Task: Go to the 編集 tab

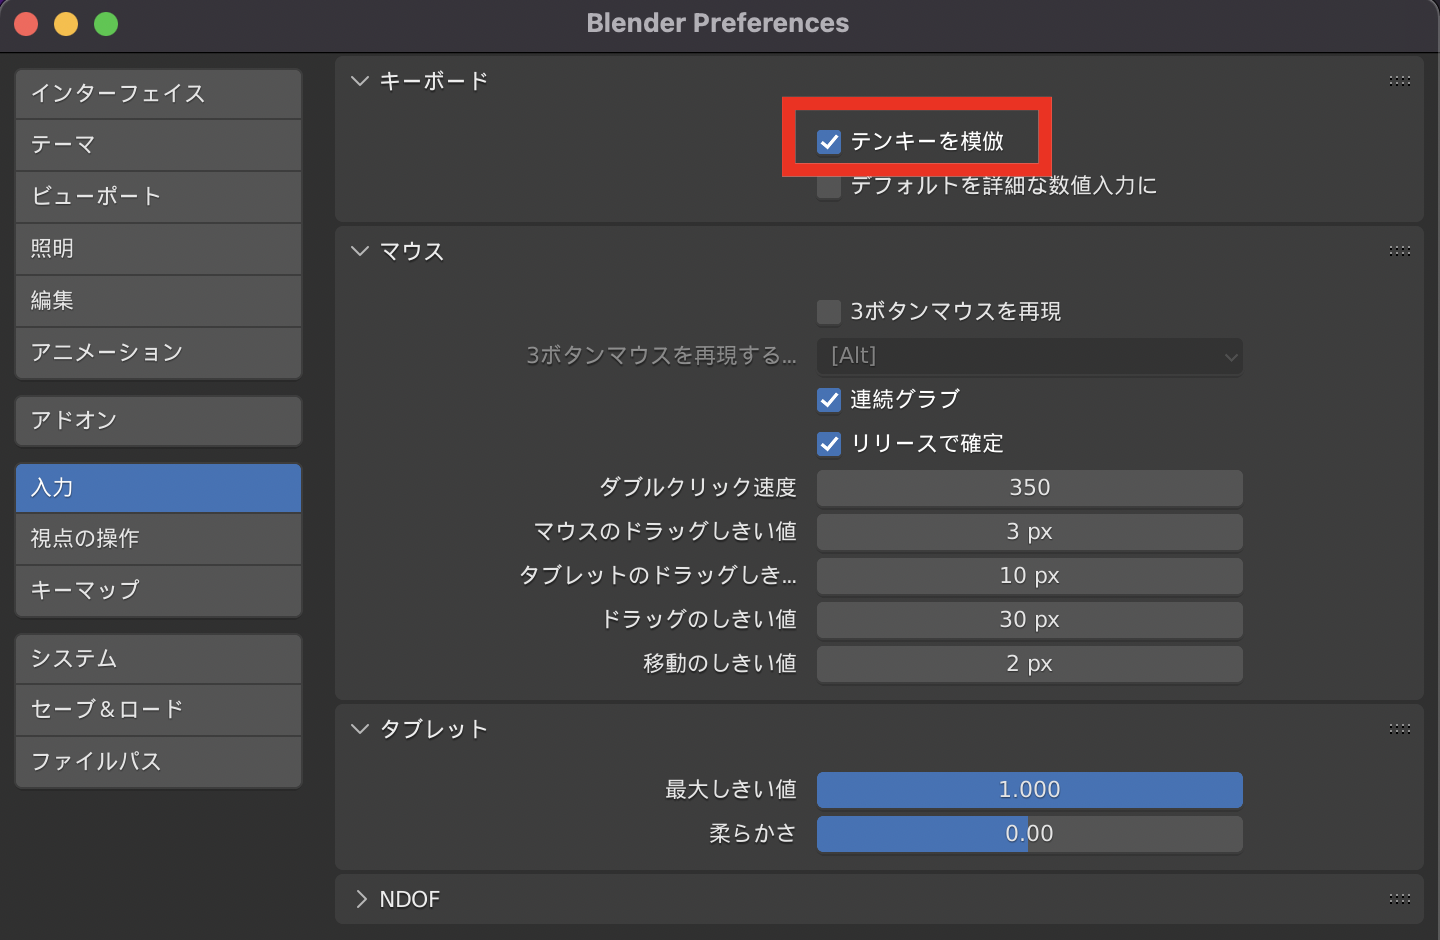Action: (158, 301)
